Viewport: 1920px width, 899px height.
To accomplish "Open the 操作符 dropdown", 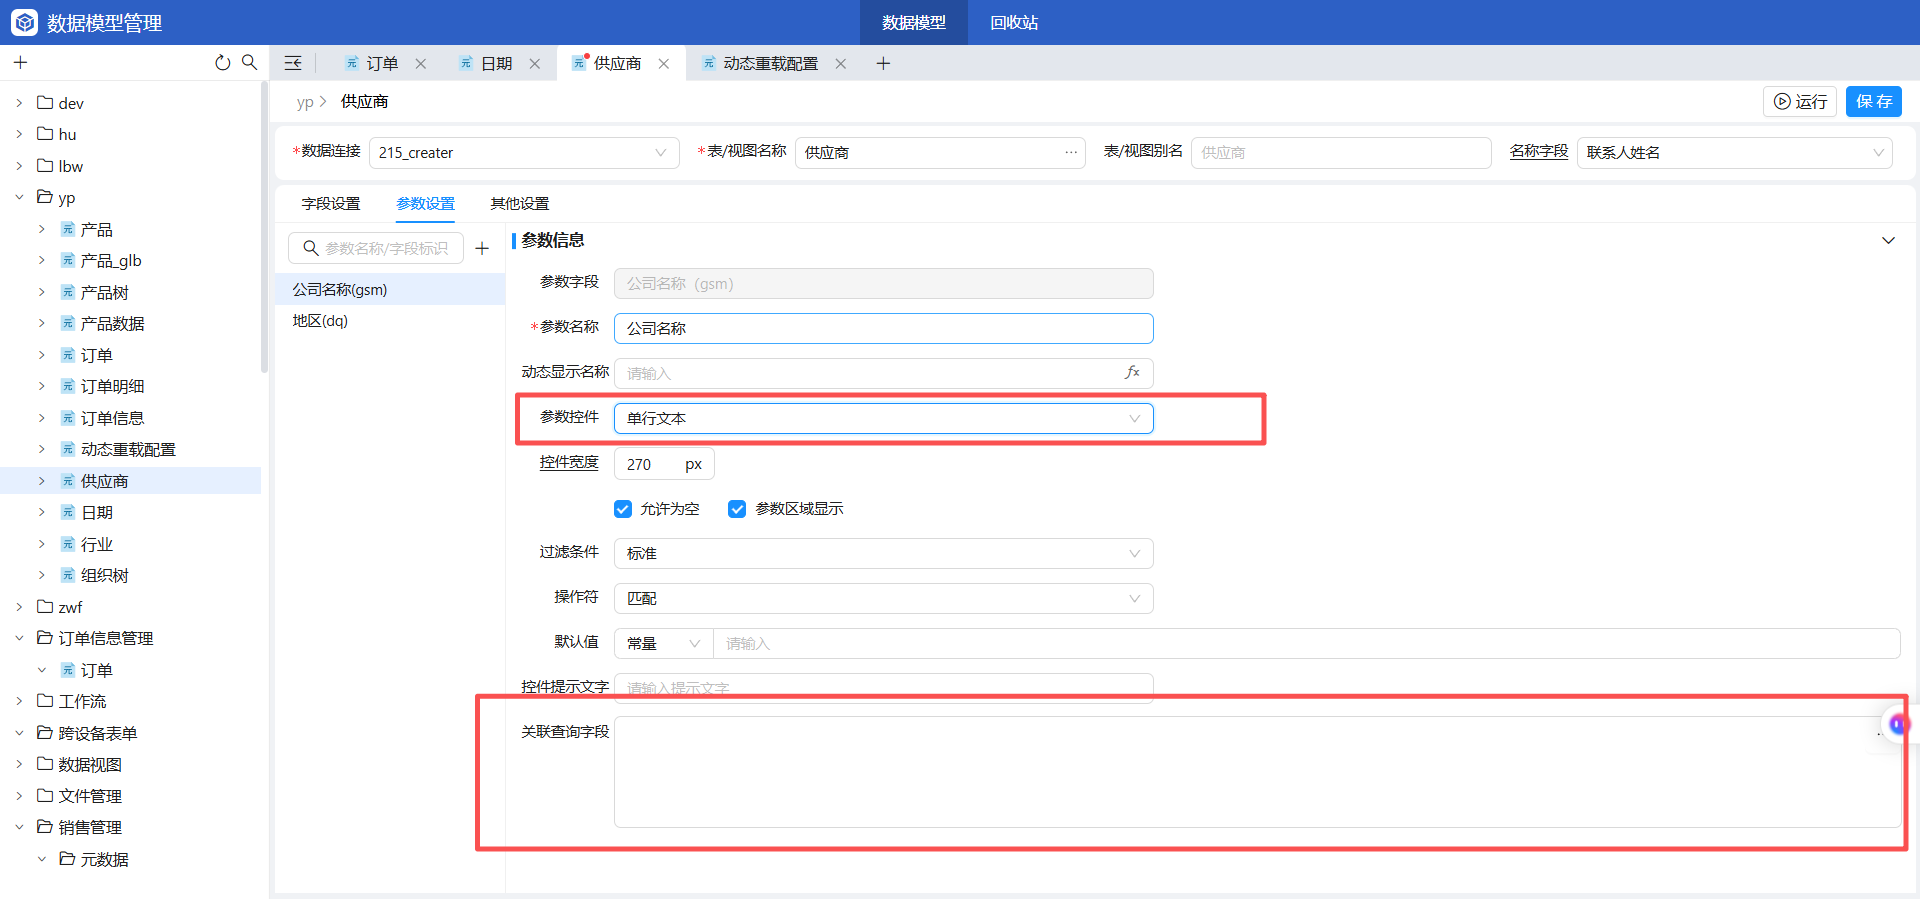I will [x=884, y=598].
